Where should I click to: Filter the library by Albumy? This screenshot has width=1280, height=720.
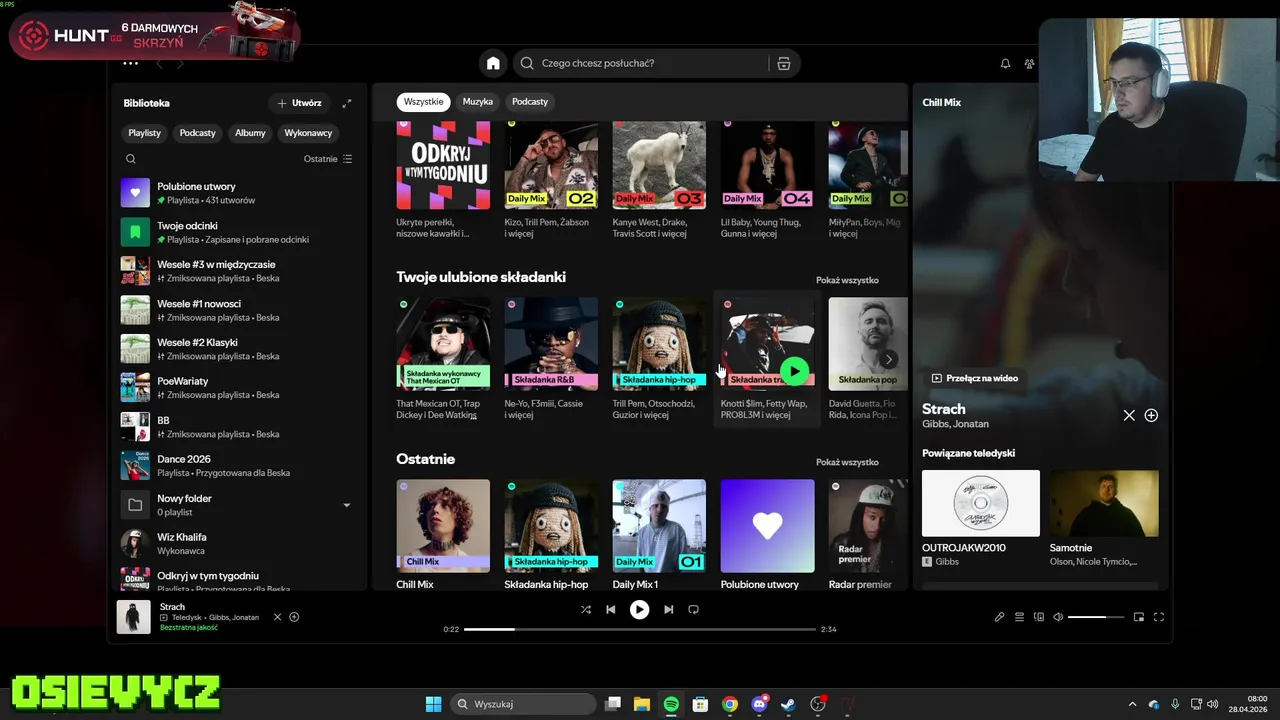250,133
